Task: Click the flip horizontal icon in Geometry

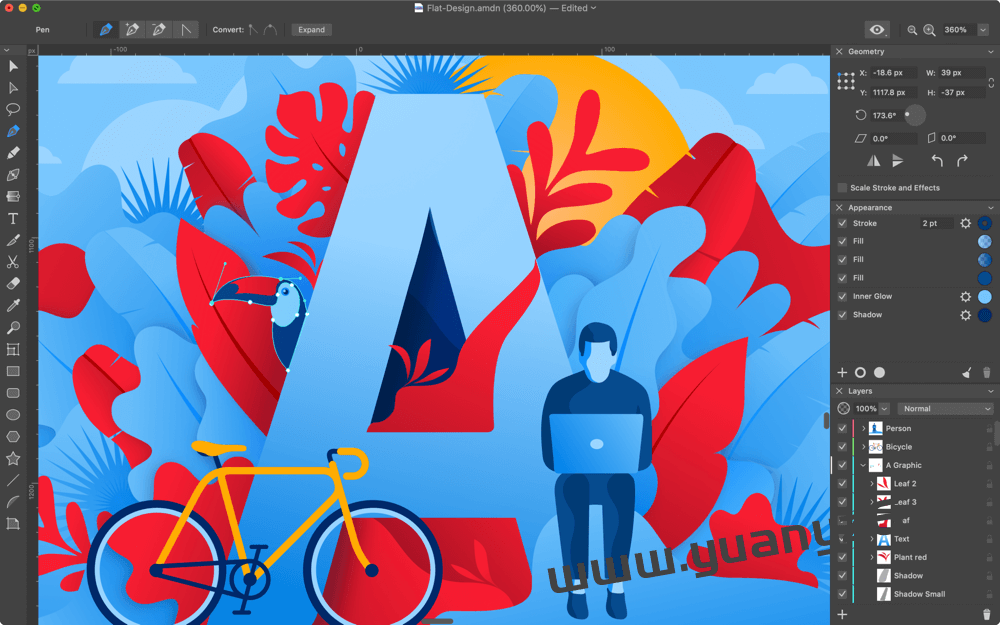Action: 874,160
